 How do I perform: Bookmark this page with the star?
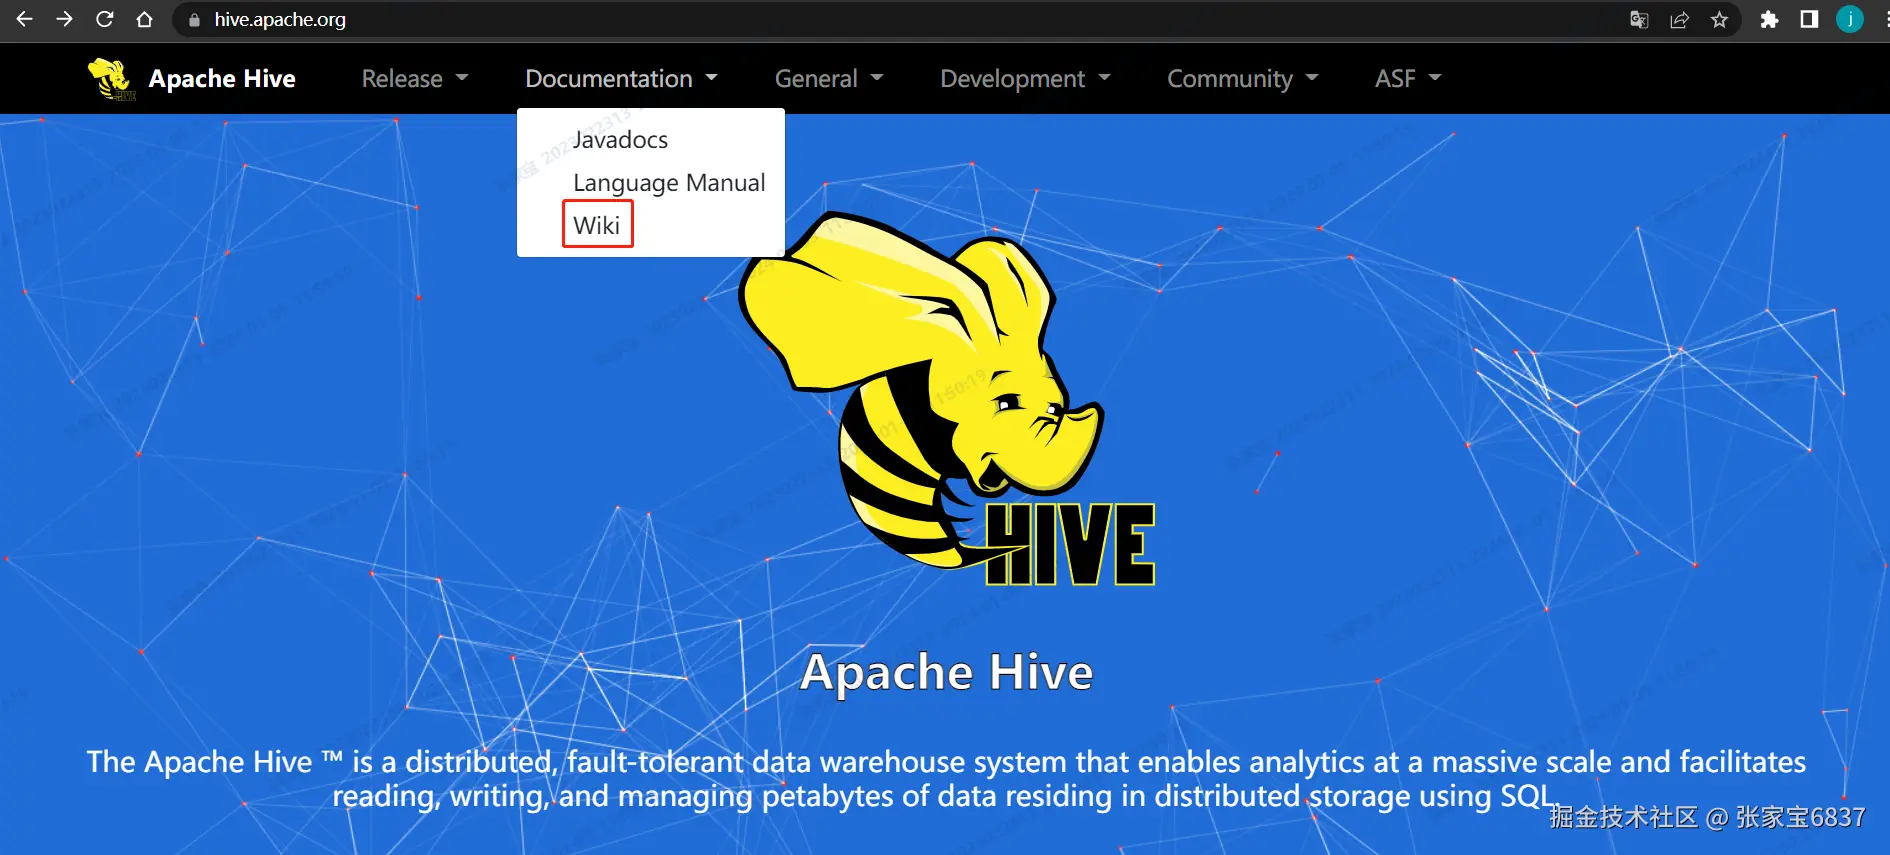tap(1719, 20)
